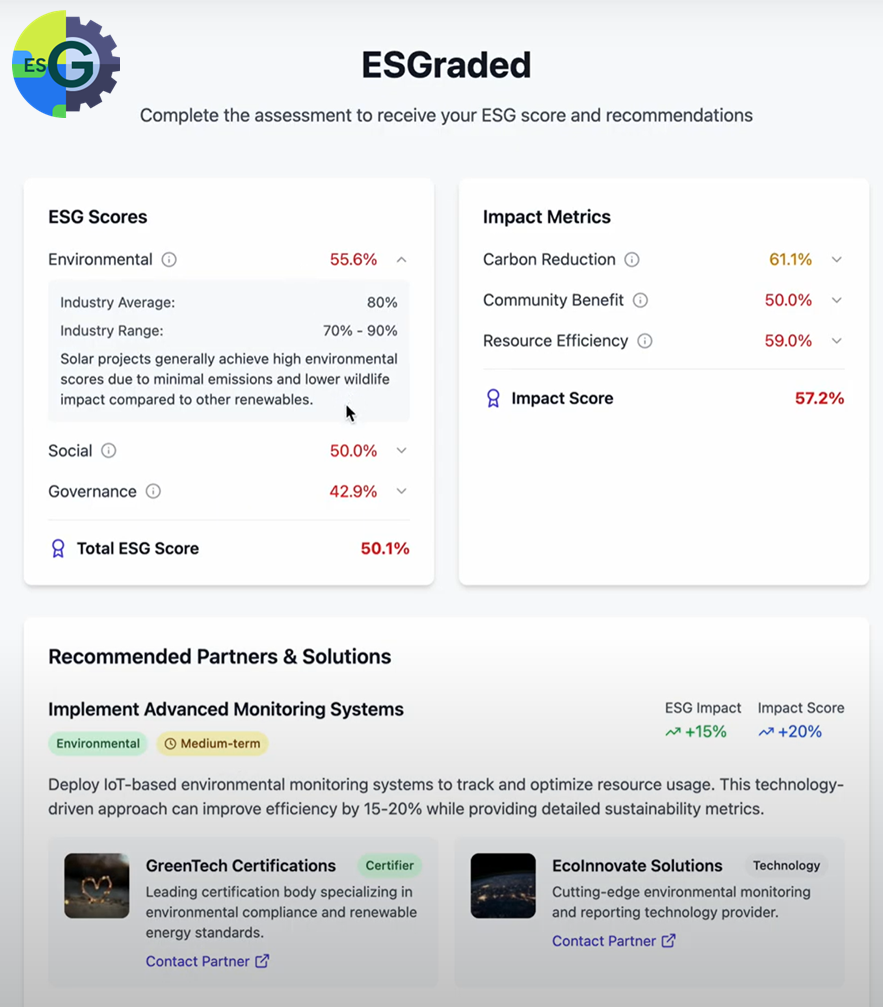Screen dimensions: 883x1007
Task: Expand the Community Benefit metric
Action: [836, 300]
